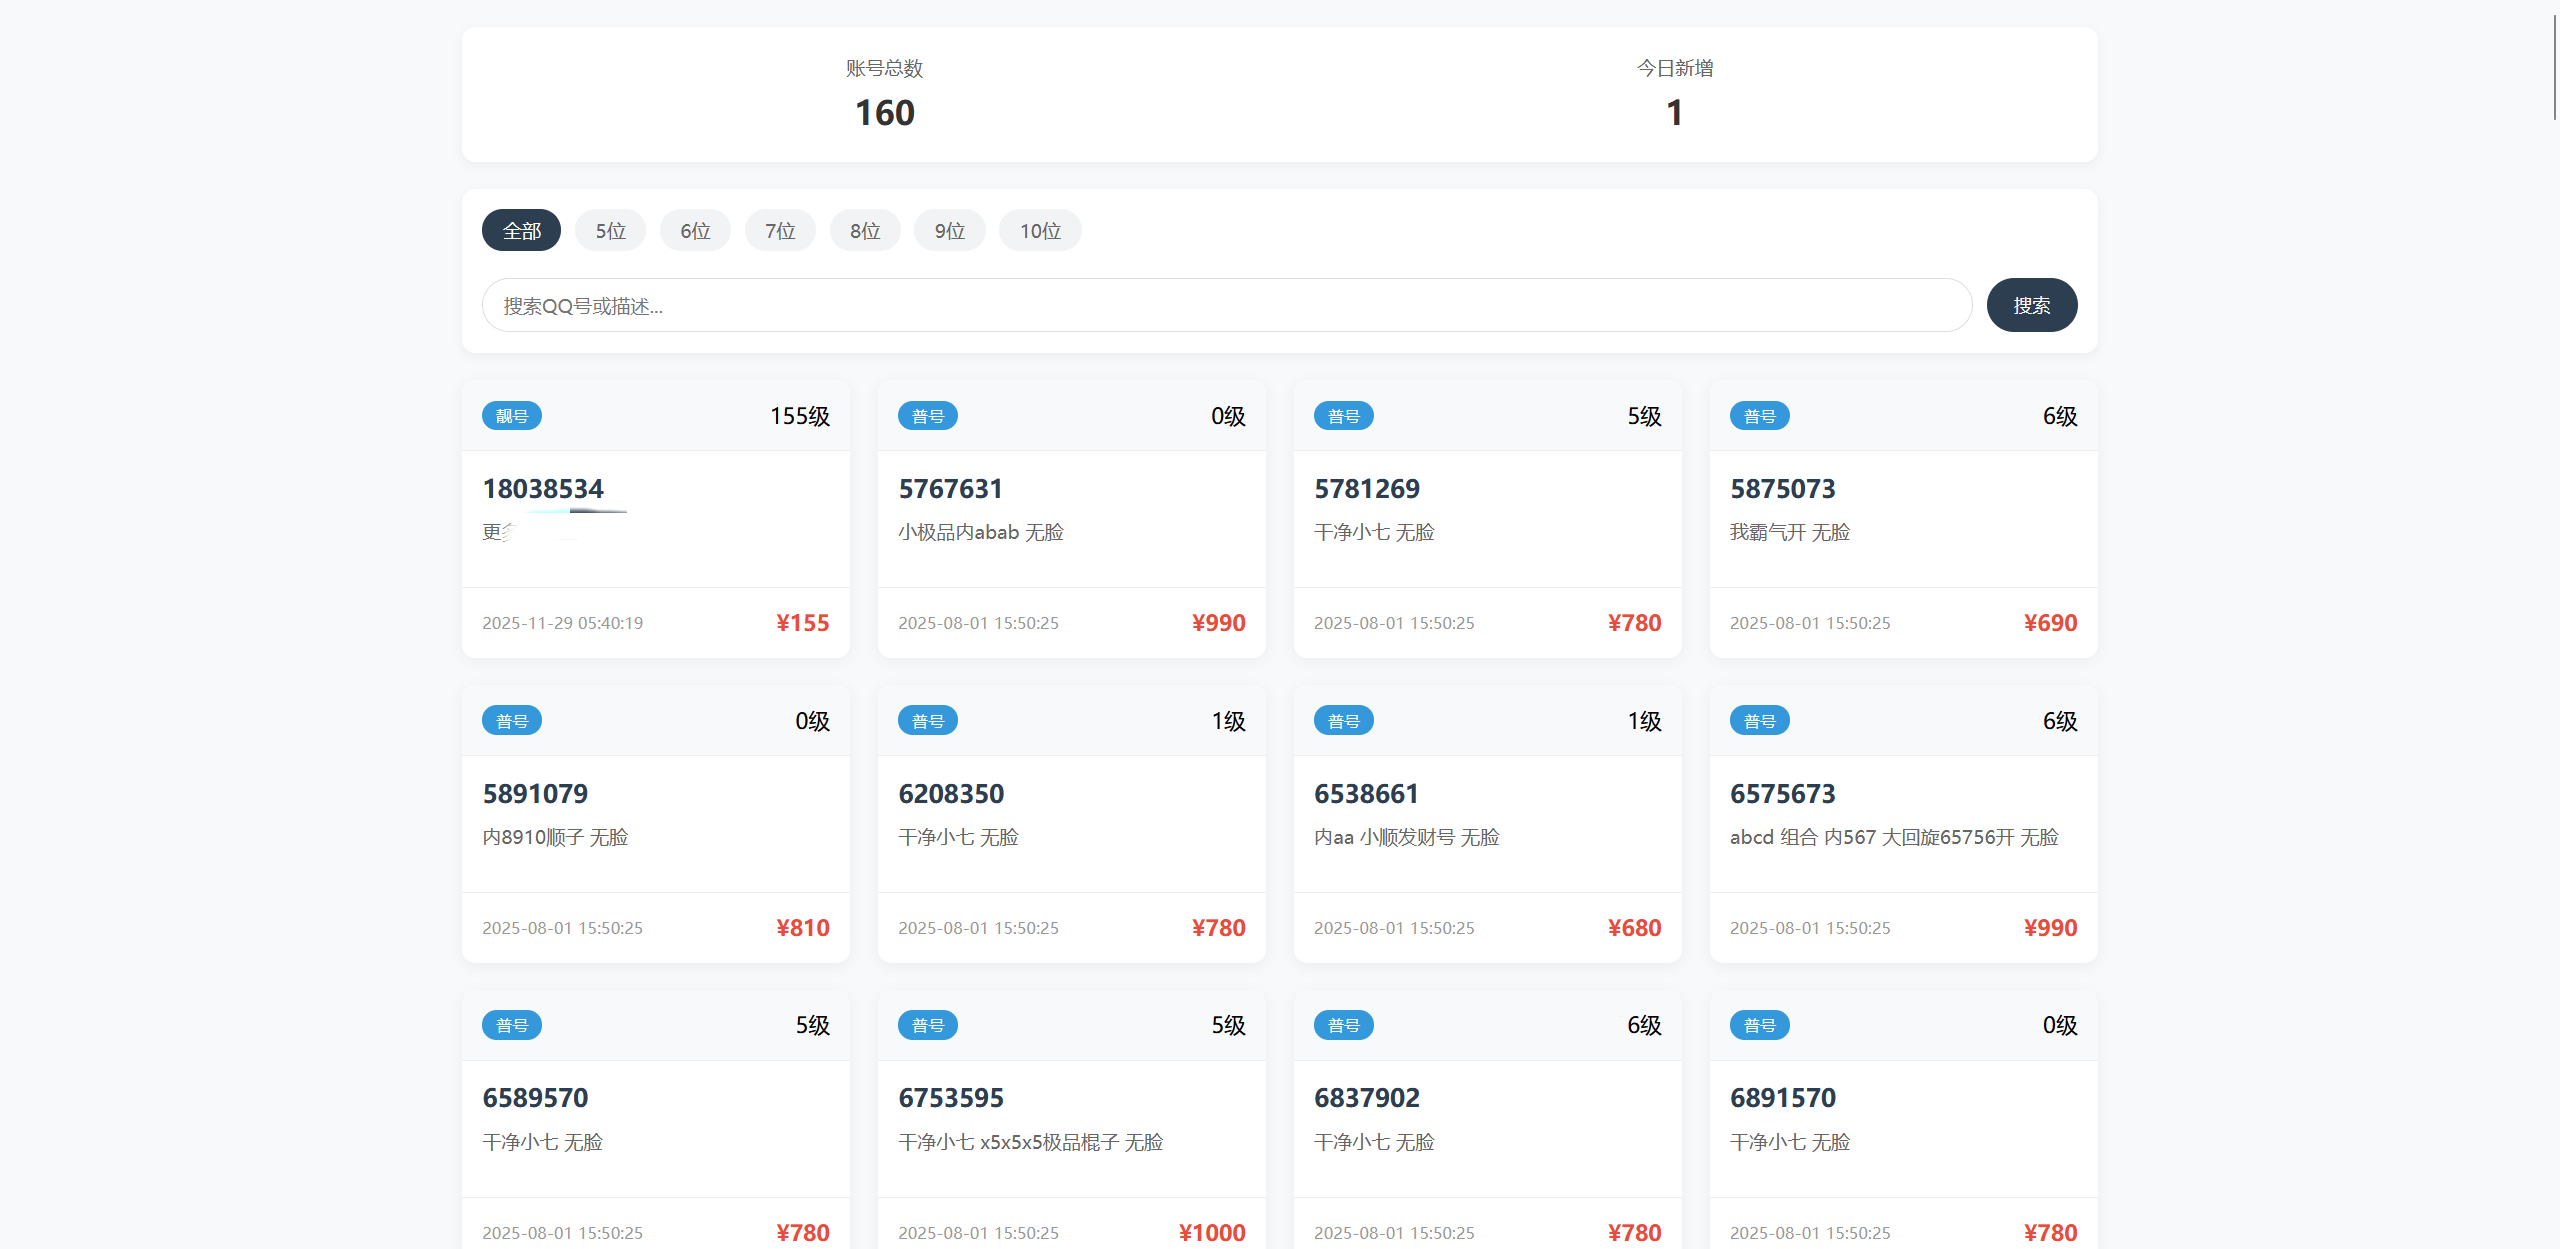This screenshot has height=1249, width=2560.
Task: Open account 5875073 我霸气开
Action: click(1782, 489)
